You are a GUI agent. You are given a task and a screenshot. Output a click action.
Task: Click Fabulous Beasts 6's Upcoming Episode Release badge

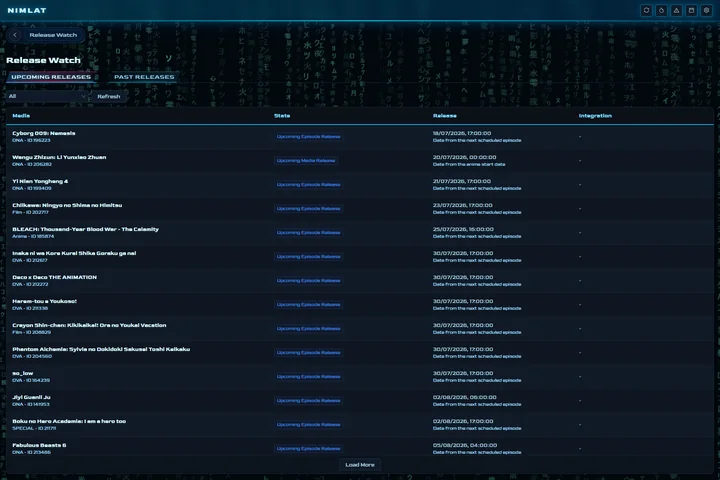(x=309, y=449)
